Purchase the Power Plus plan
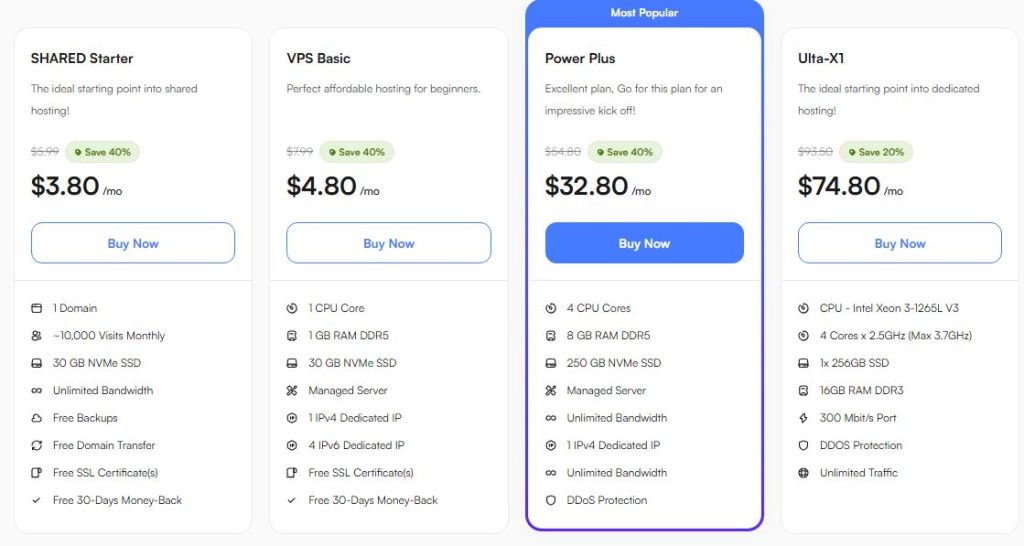The image size is (1024, 546). 644,243
